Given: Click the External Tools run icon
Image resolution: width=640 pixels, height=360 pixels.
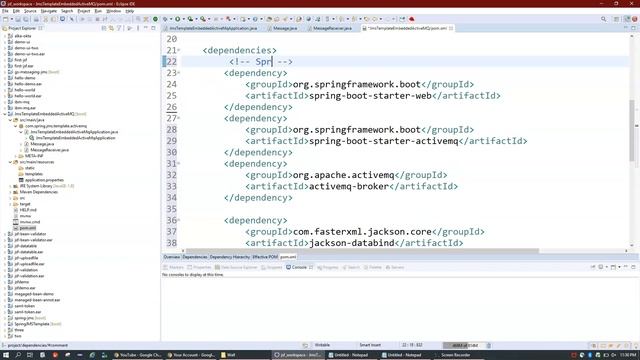Looking at the screenshot, I should (203, 19).
